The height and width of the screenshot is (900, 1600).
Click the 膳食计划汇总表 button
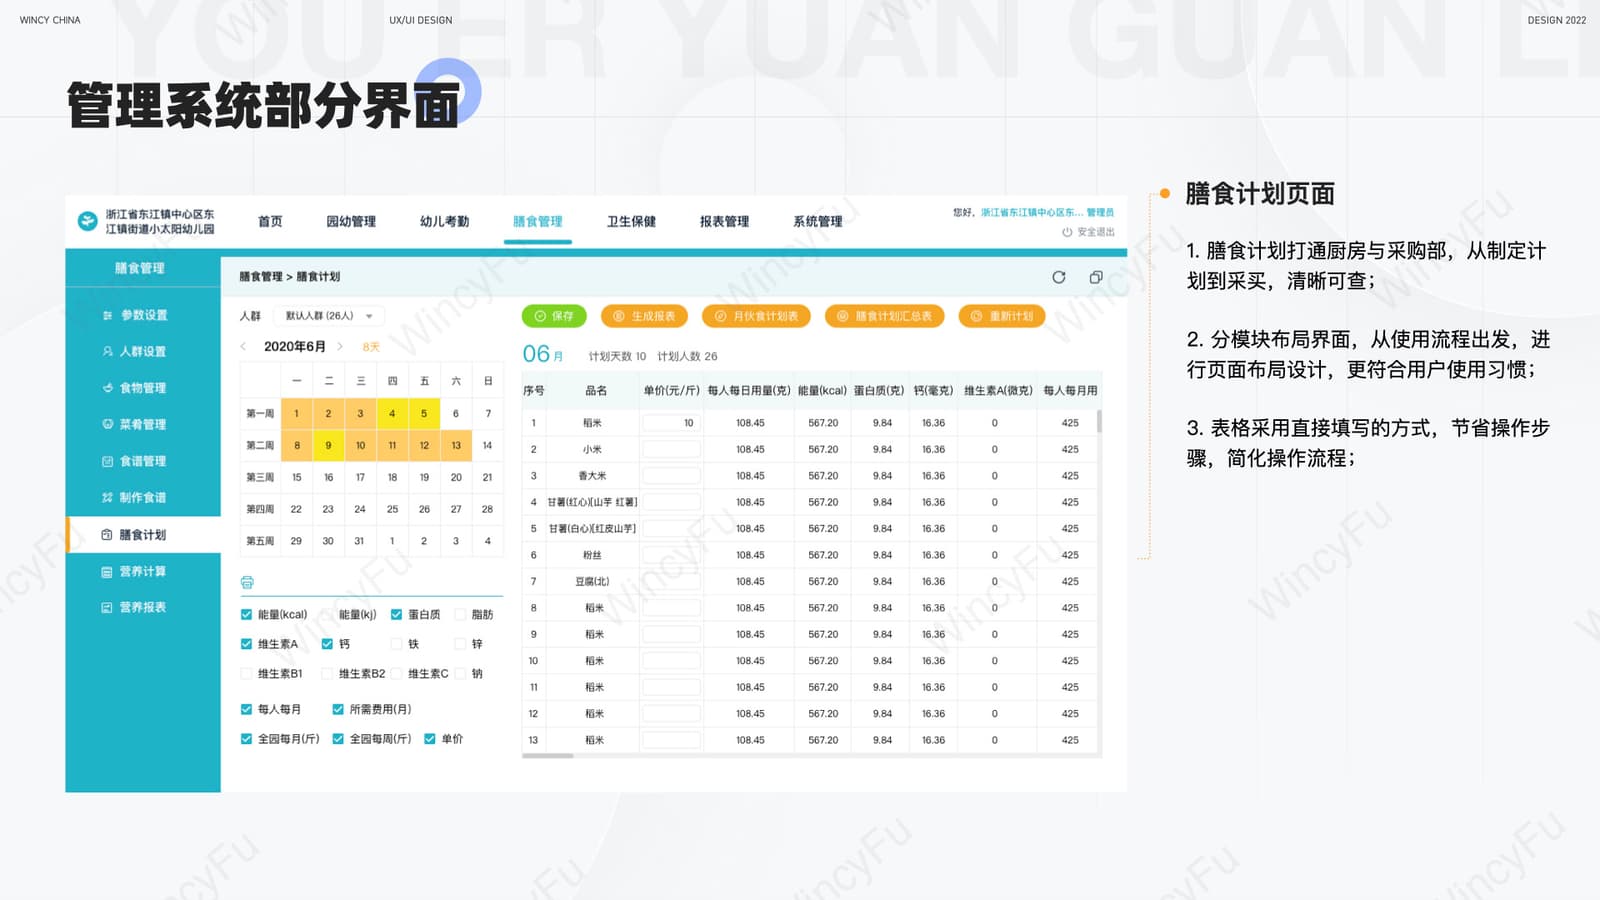pos(885,316)
